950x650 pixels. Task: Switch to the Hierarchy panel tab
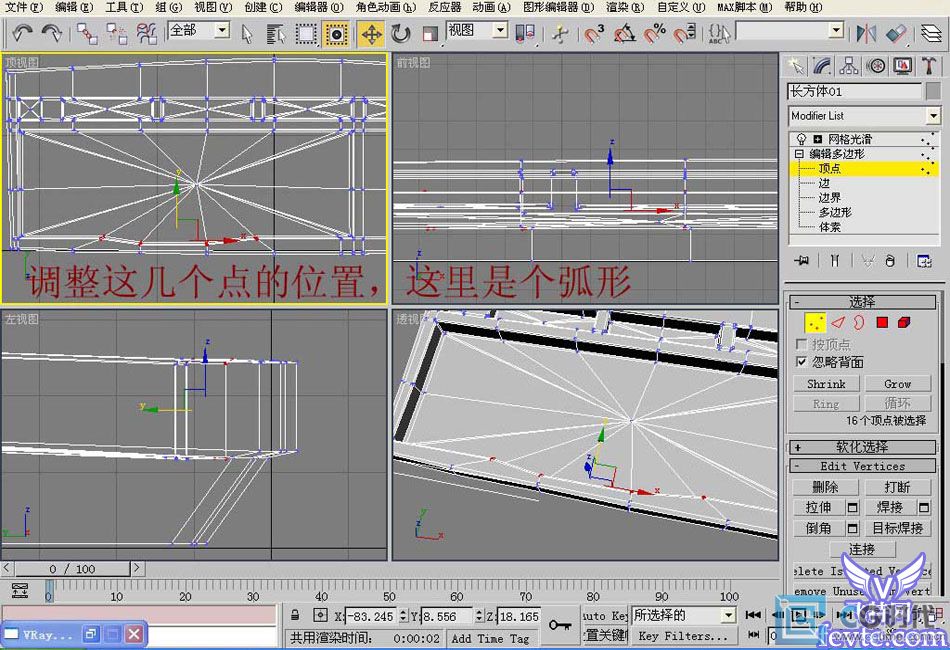click(x=849, y=65)
